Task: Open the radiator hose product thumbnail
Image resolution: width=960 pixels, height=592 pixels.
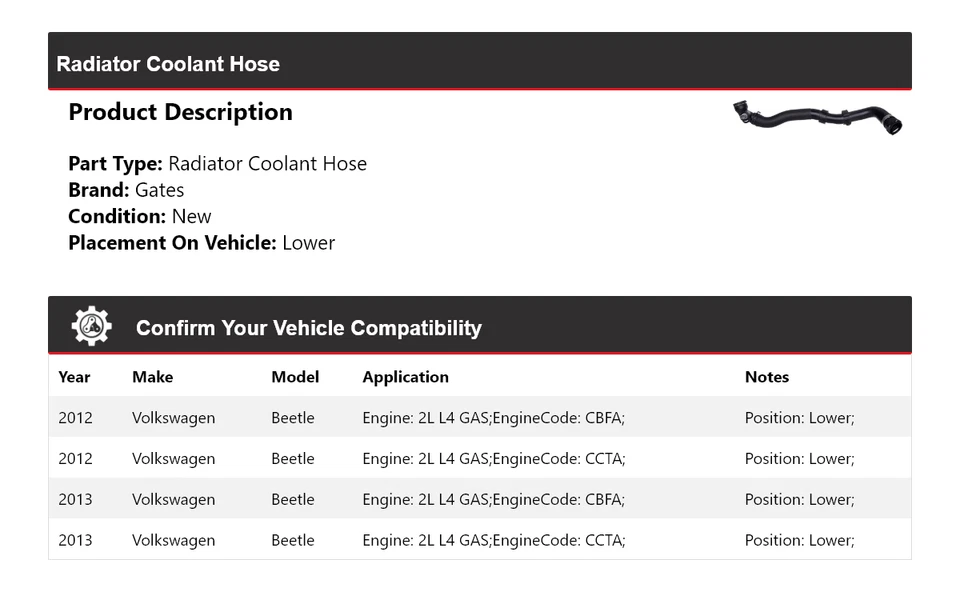Action: tap(817, 118)
